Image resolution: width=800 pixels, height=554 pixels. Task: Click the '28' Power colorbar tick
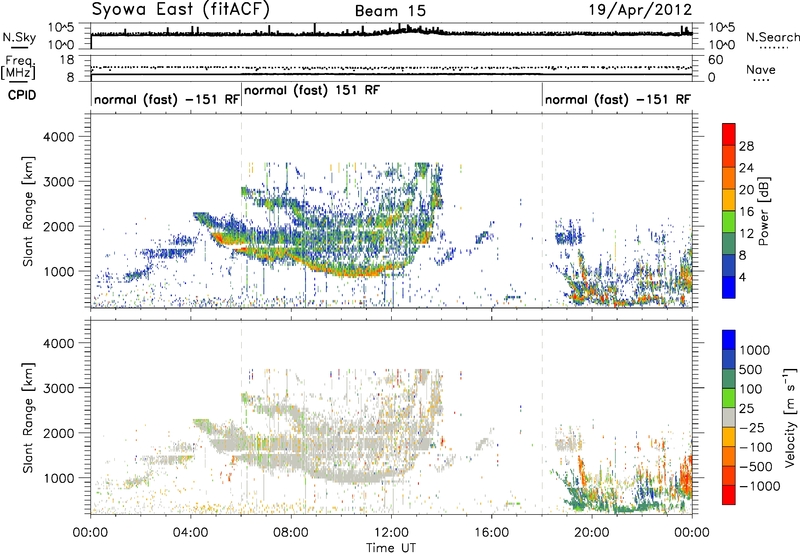pyautogui.click(x=746, y=146)
